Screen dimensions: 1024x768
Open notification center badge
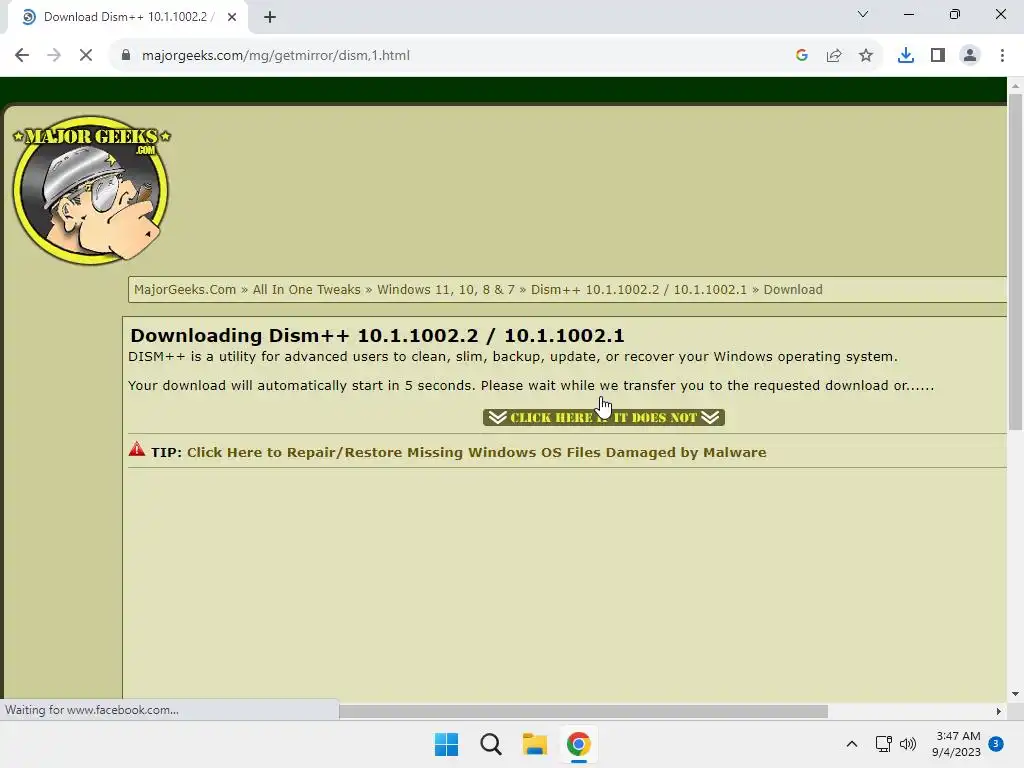coord(996,744)
